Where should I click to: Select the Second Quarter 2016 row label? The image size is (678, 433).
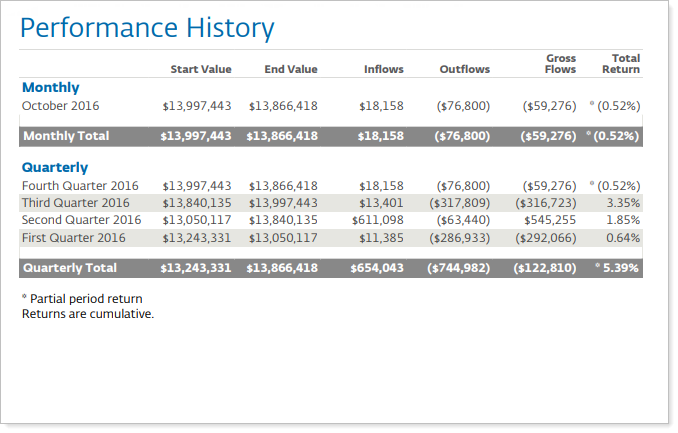[81, 220]
